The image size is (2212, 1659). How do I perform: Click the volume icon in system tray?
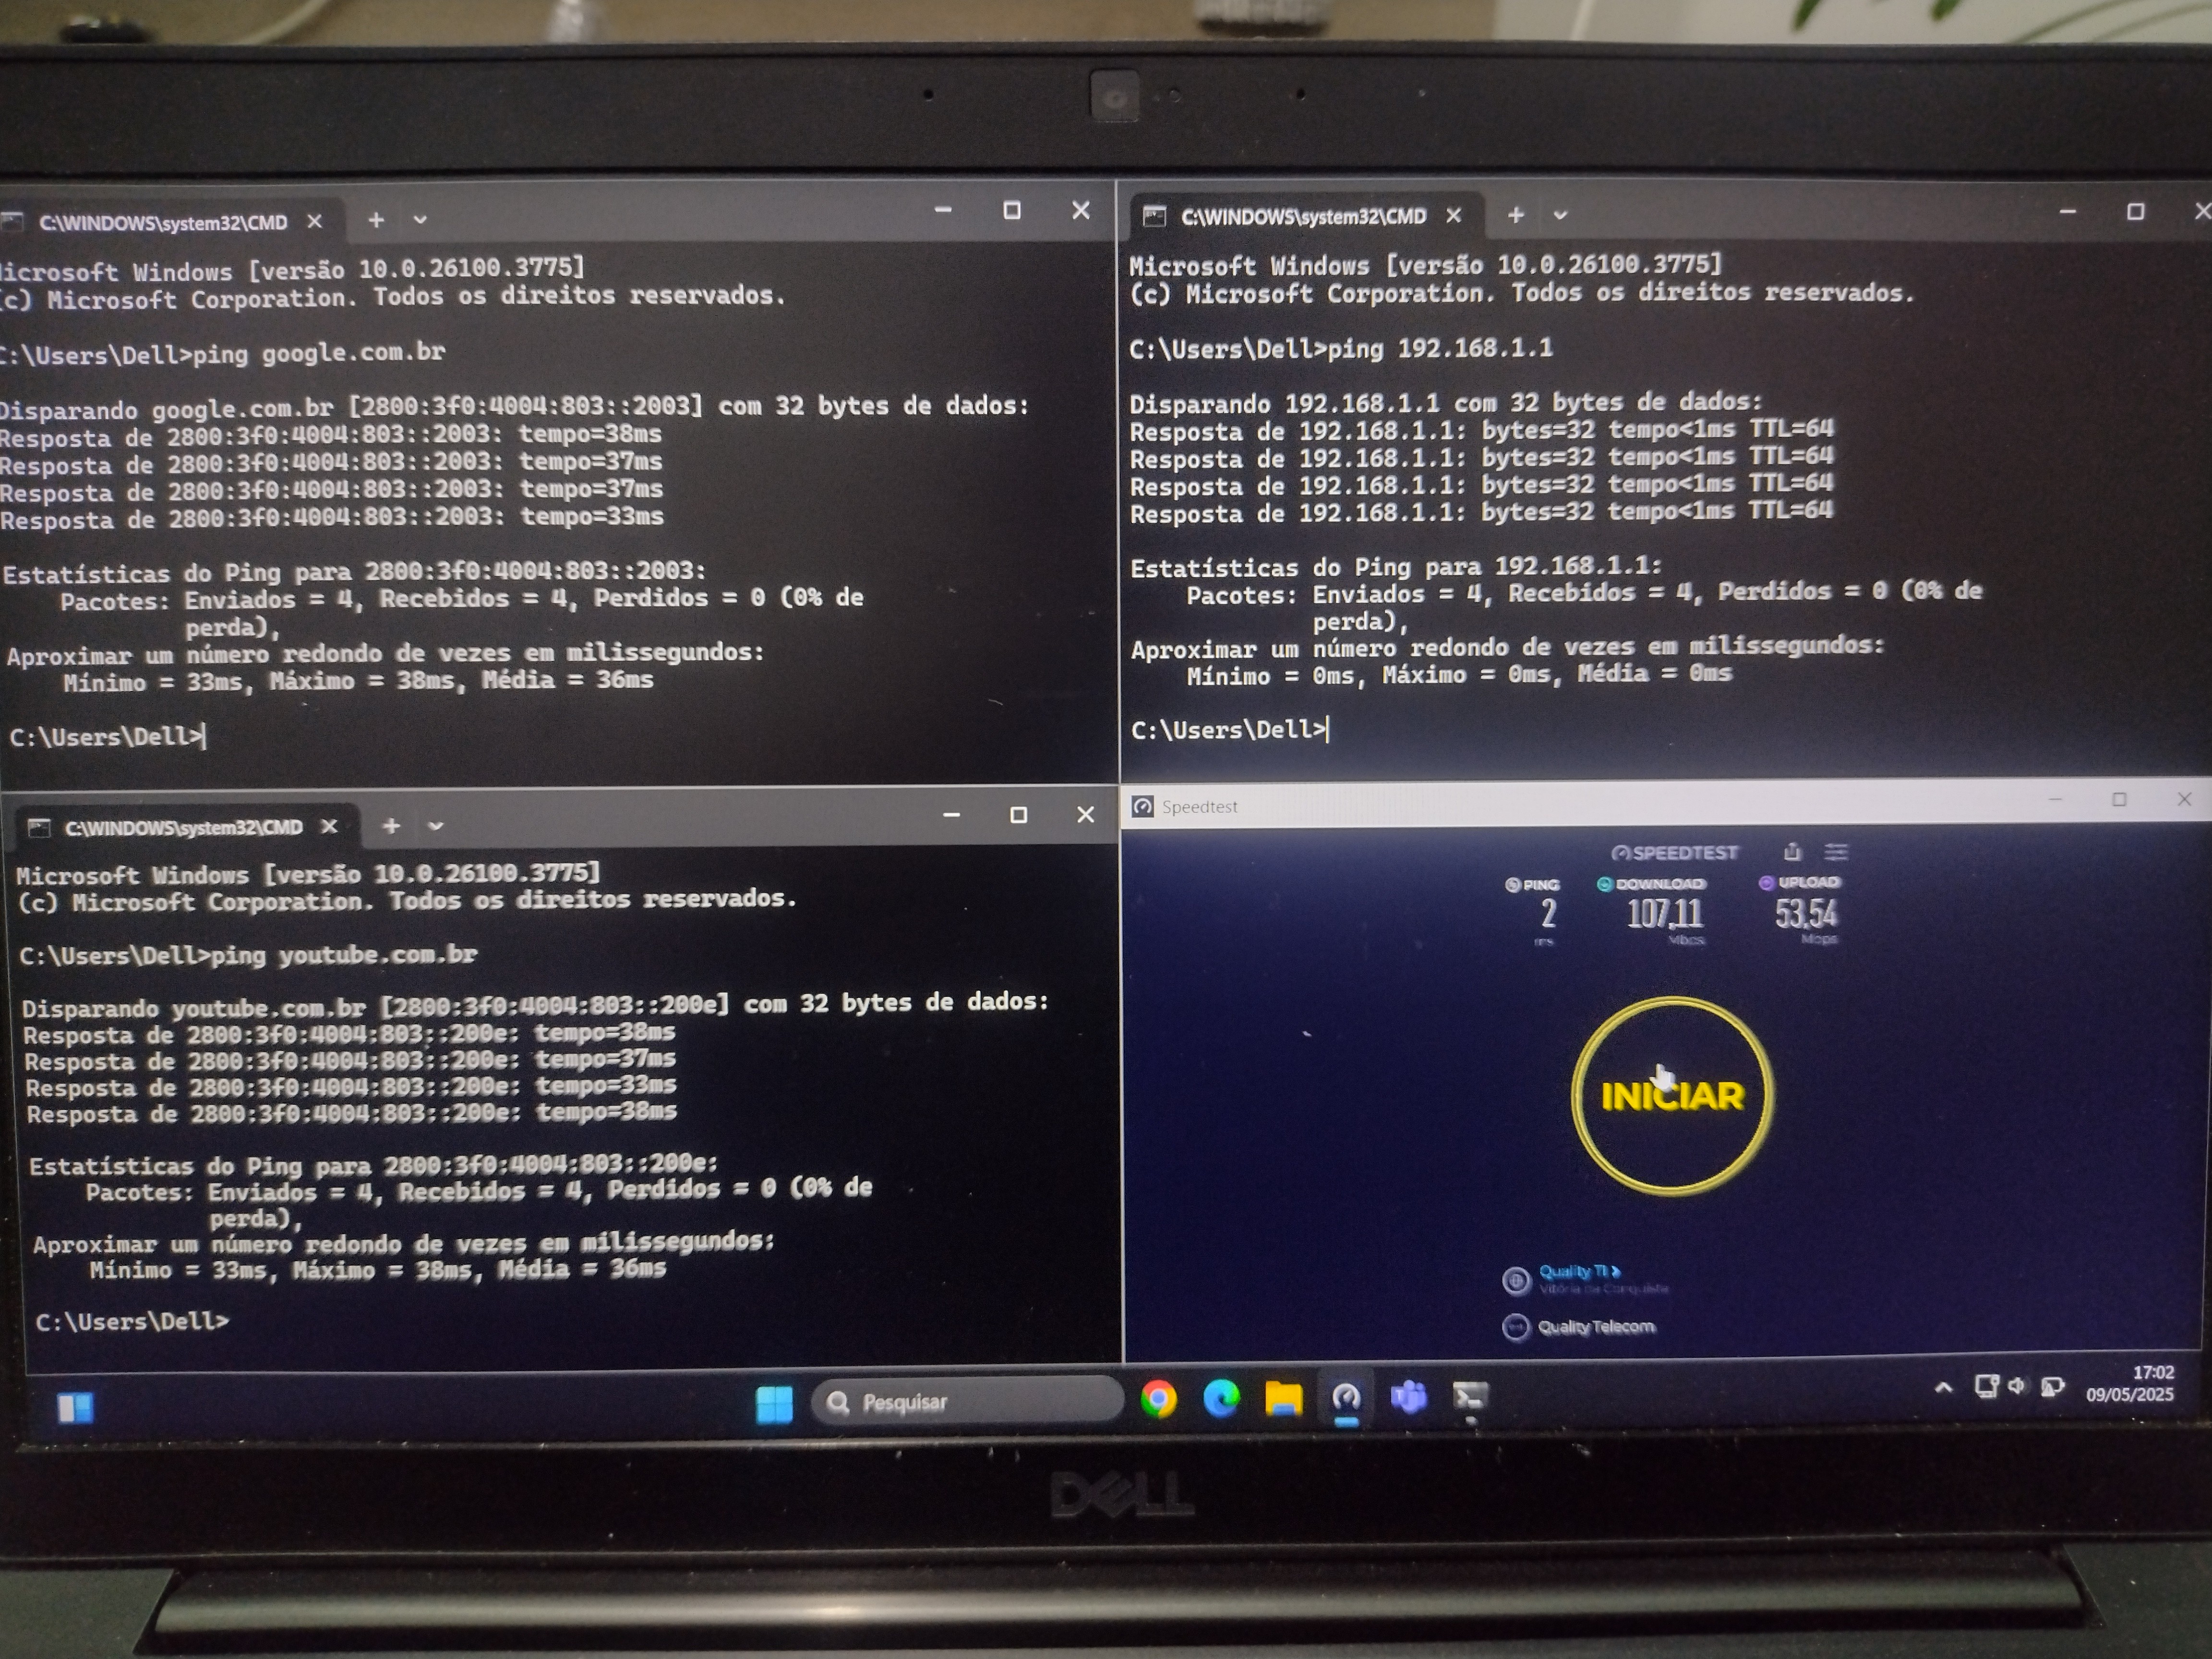click(x=2017, y=1386)
